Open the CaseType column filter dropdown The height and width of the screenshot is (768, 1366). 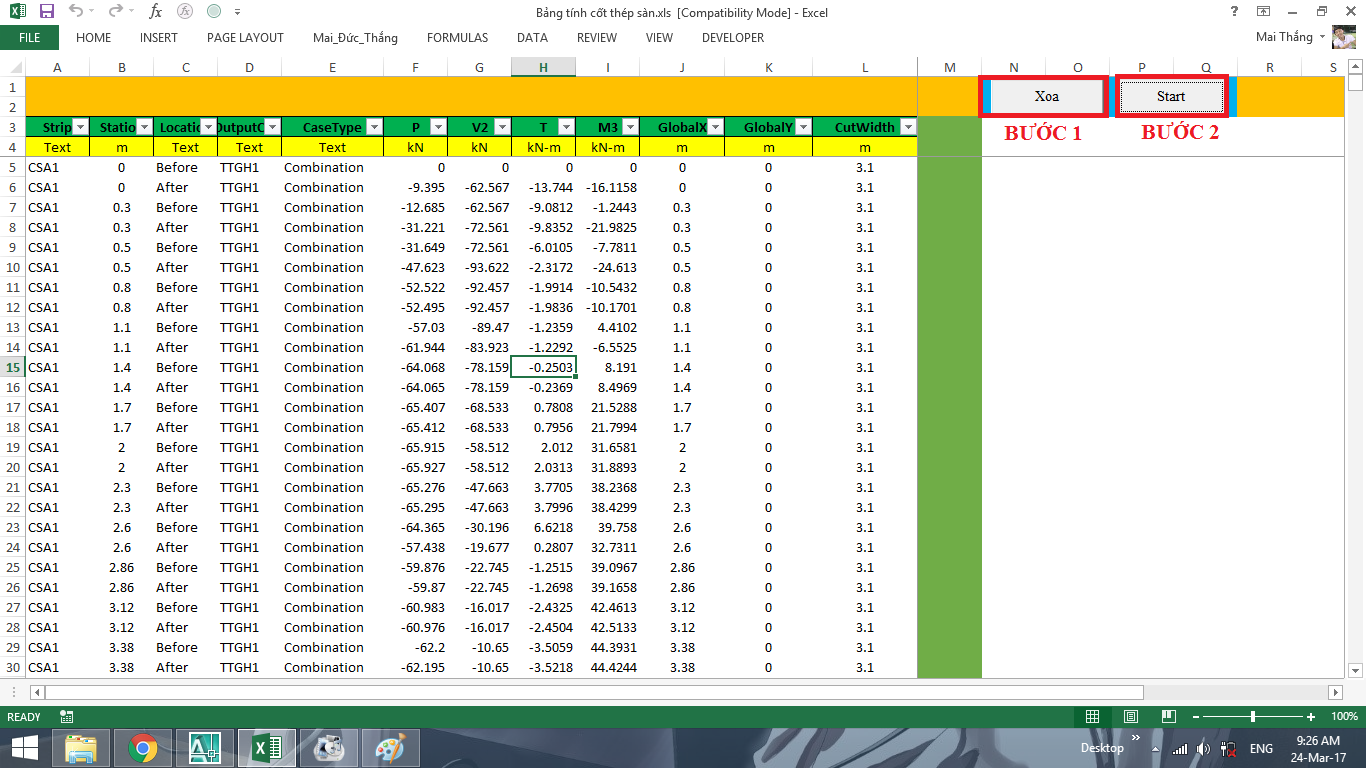374,127
